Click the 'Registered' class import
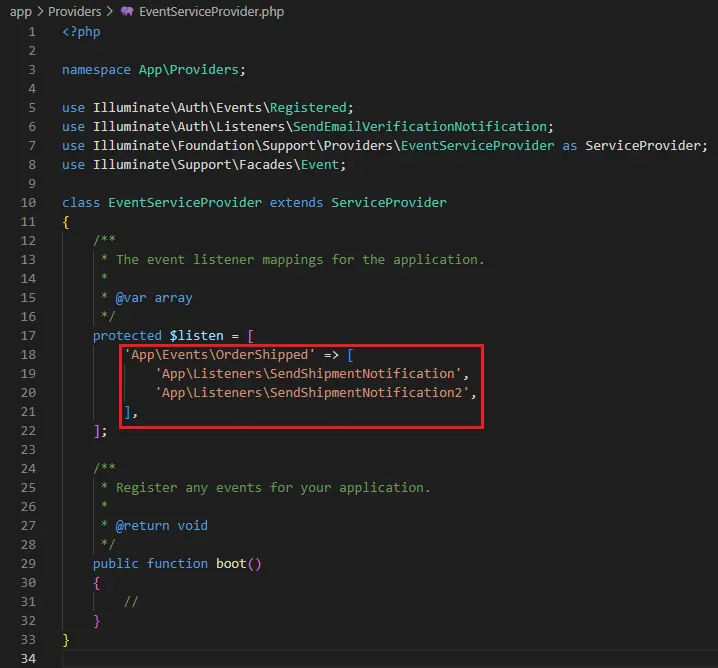Screen dimensions: 718x668 pyautogui.click(x=308, y=108)
